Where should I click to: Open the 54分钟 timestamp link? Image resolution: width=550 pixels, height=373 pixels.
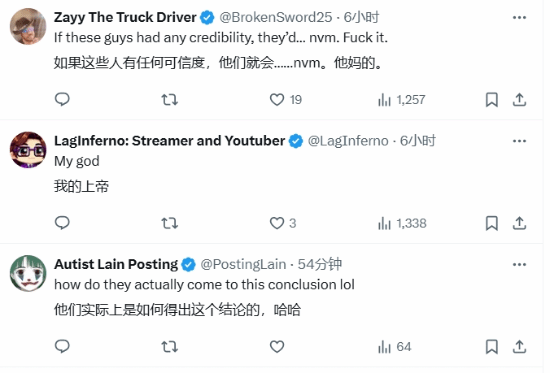[320, 264]
